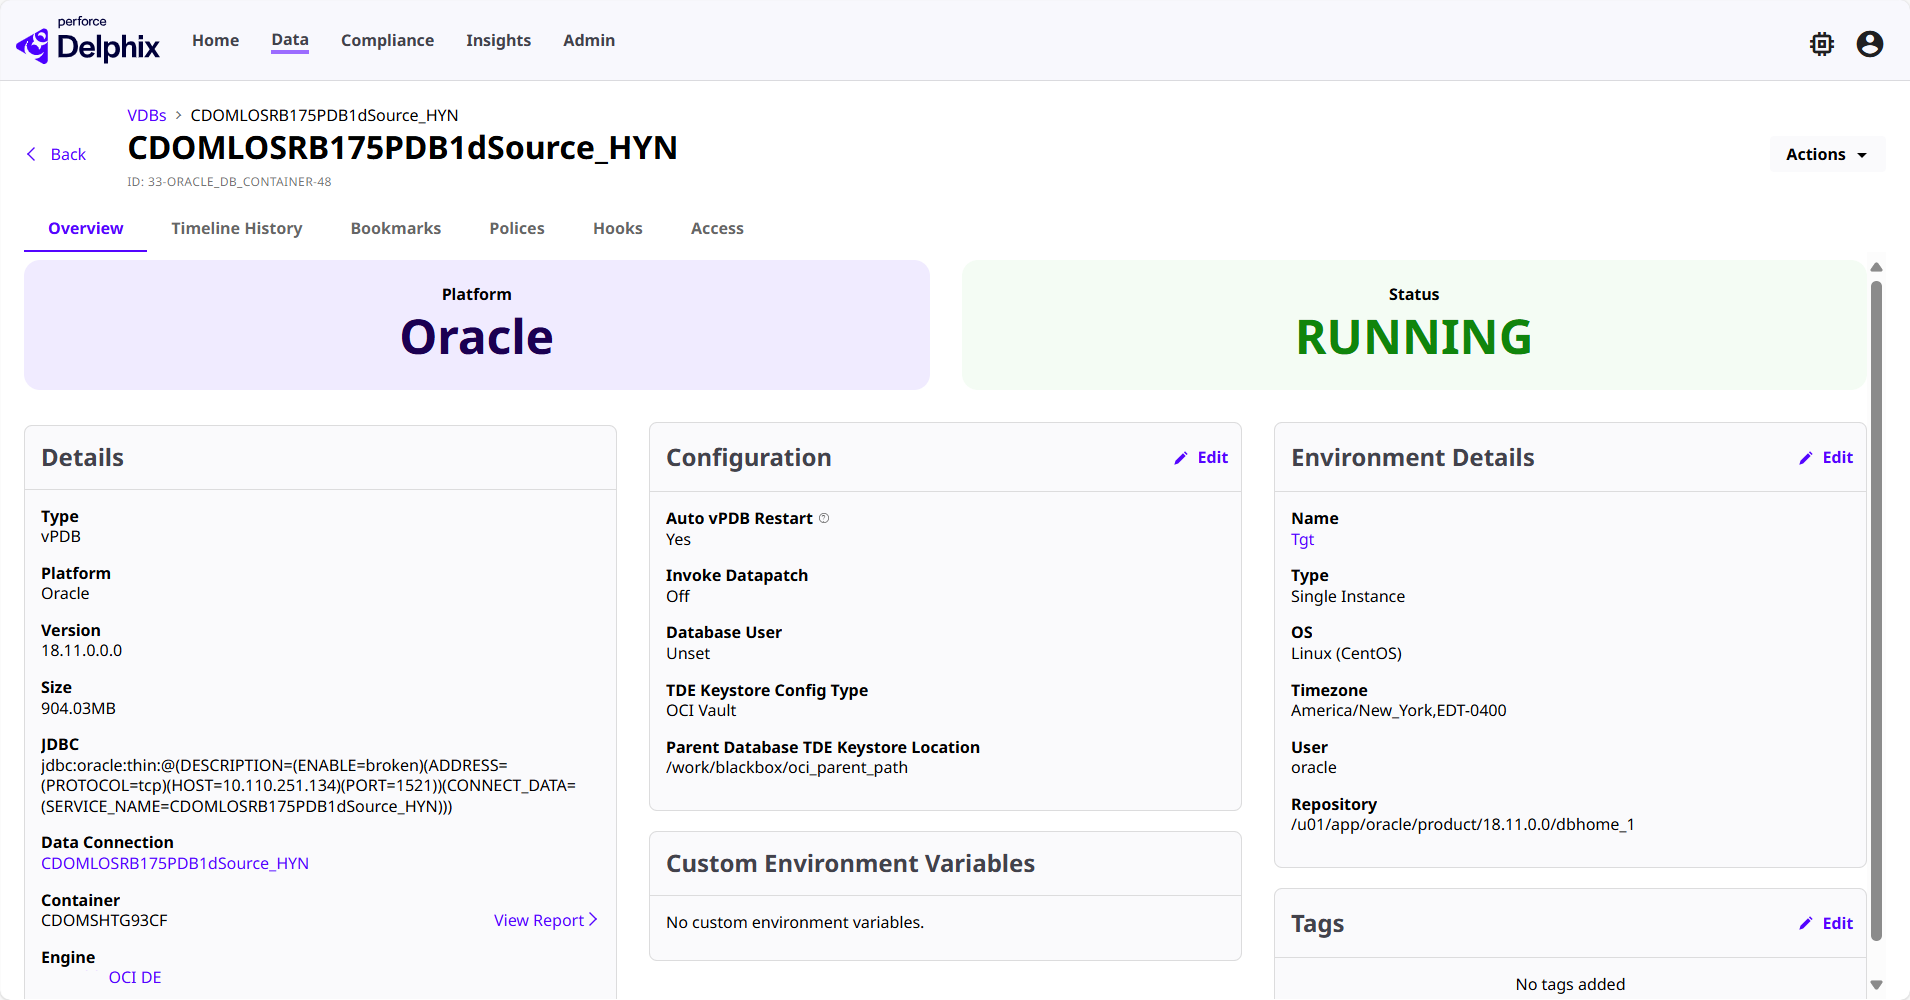Open the CDOMLOSRB175PDB1dSource_HYN data connection link
Screen dimensions: 1910x1000
(175, 863)
